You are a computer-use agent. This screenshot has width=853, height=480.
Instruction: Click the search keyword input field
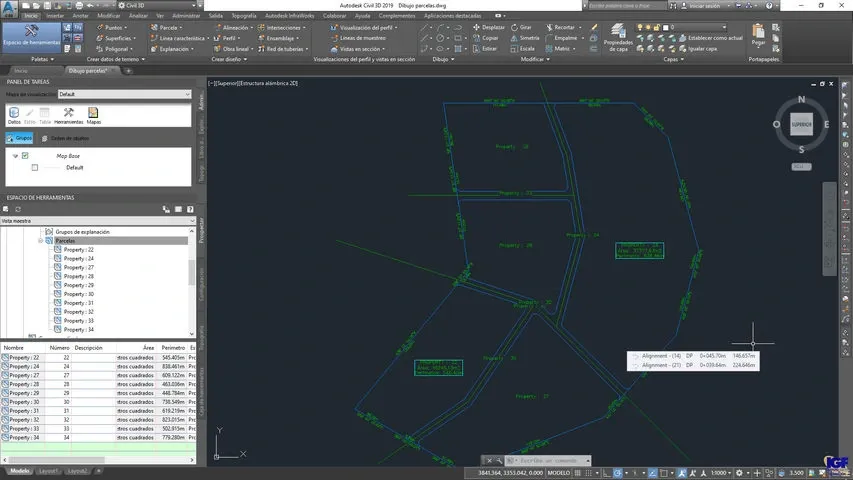626,5
